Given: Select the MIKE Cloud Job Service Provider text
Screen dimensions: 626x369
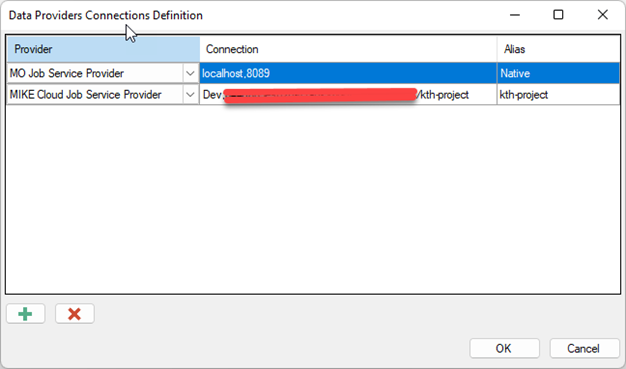Looking at the screenshot, I should coord(86,95).
